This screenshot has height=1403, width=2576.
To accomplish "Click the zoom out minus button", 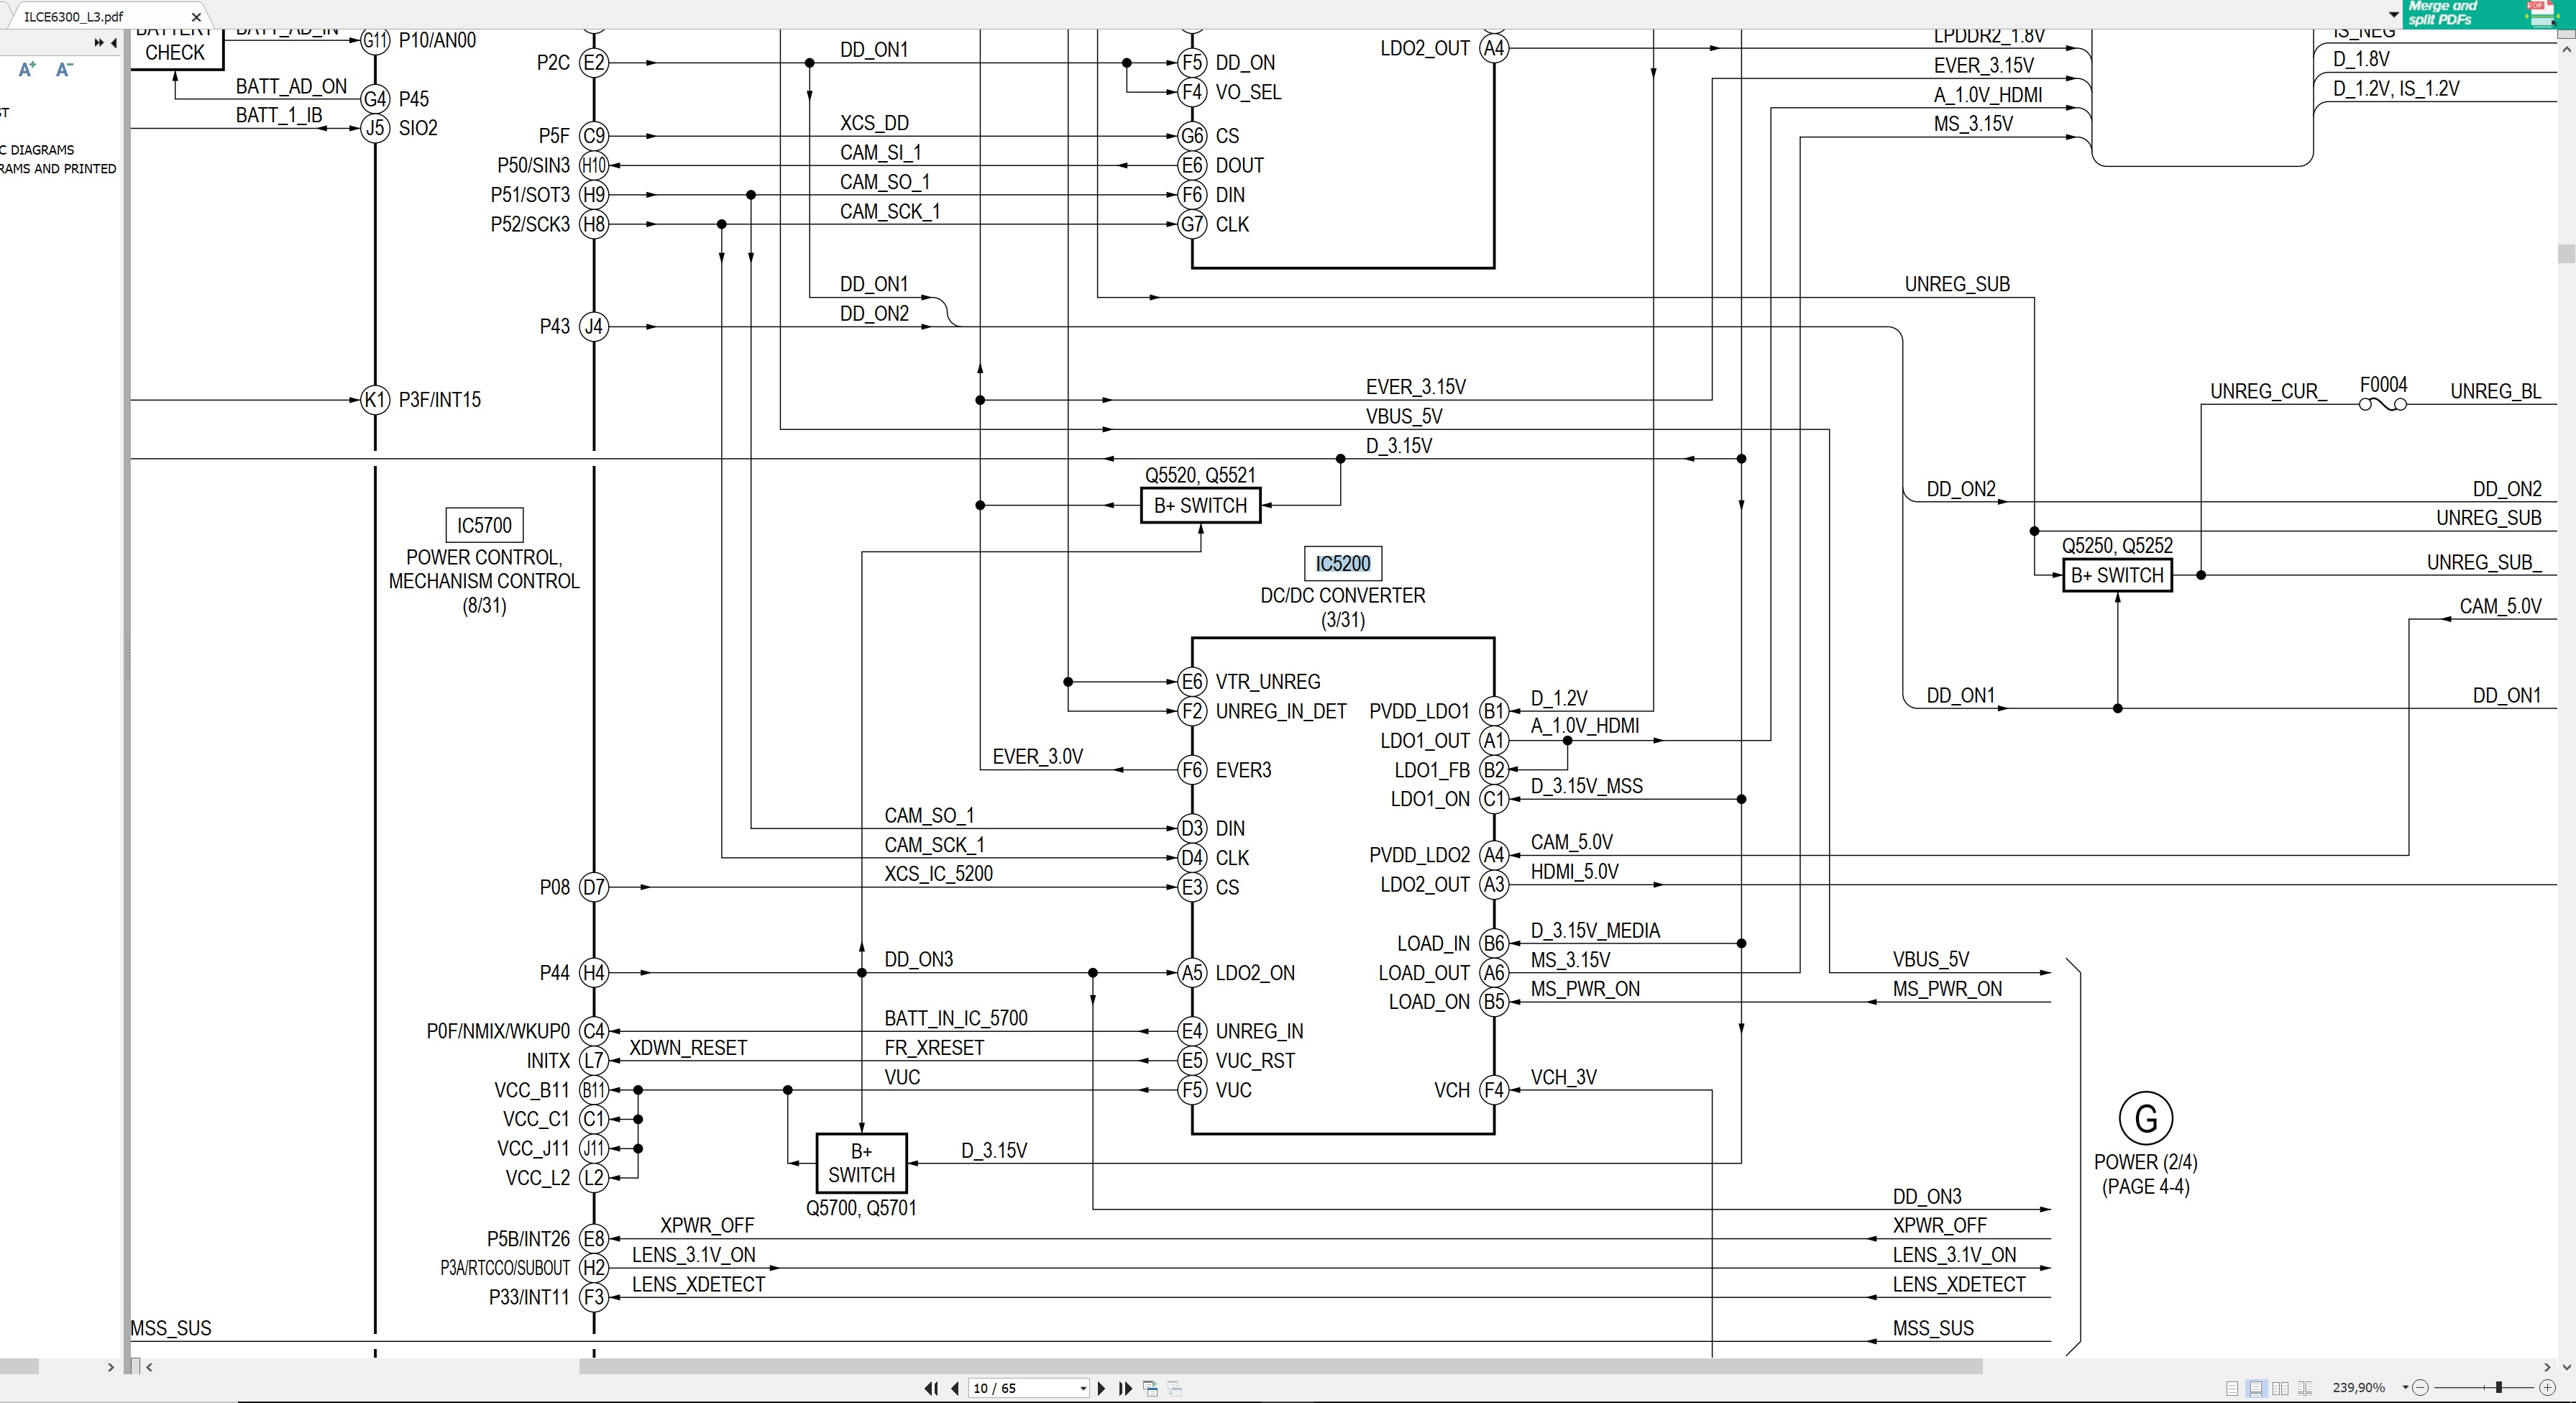I will 2420,1388.
